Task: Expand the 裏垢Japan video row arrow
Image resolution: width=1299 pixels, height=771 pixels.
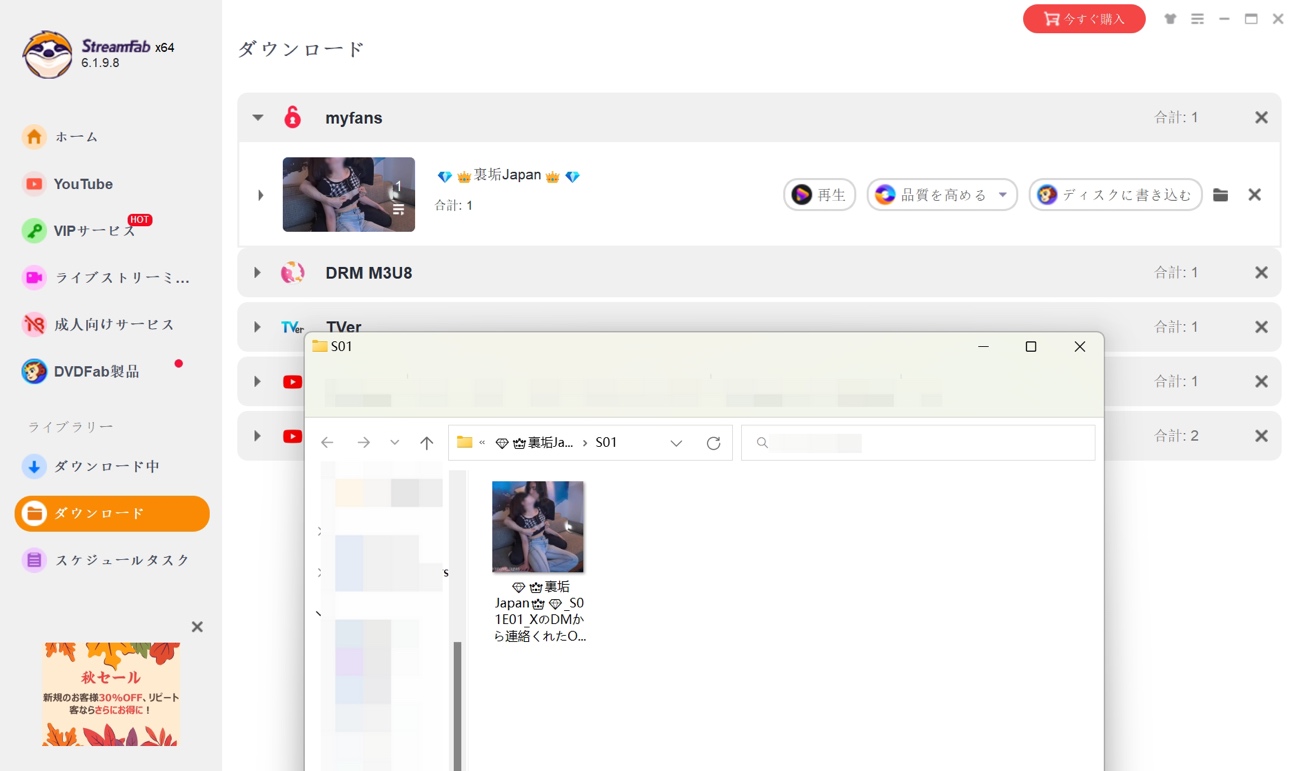Action: pyautogui.click(x=260, y=195)
